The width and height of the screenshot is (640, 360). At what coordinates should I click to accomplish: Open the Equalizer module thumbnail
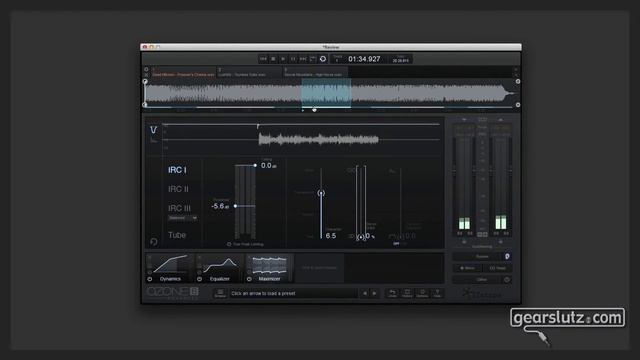(x=220, y=268)
